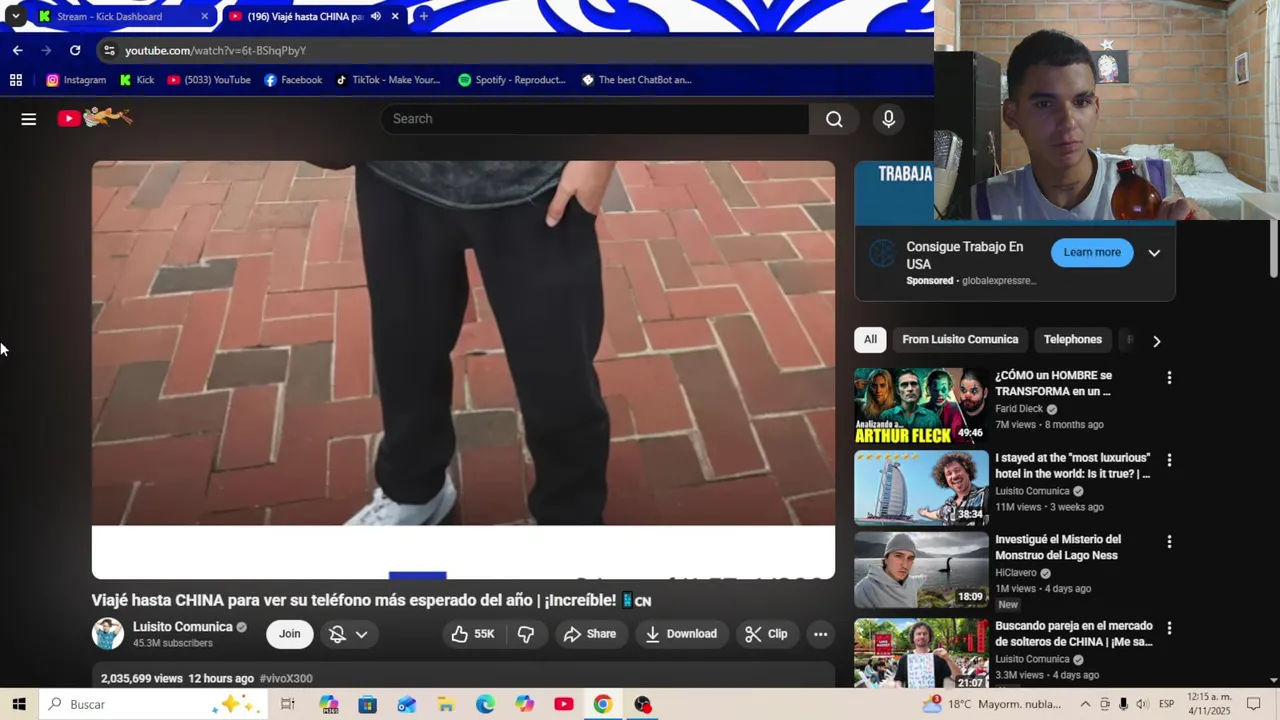Open Farid Dieck channel name

1019,409
